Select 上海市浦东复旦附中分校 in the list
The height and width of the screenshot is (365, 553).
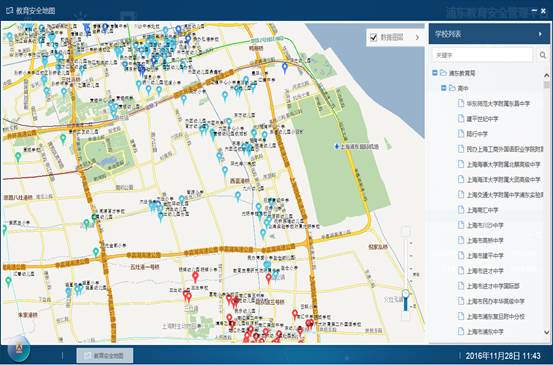click(495, 317)
